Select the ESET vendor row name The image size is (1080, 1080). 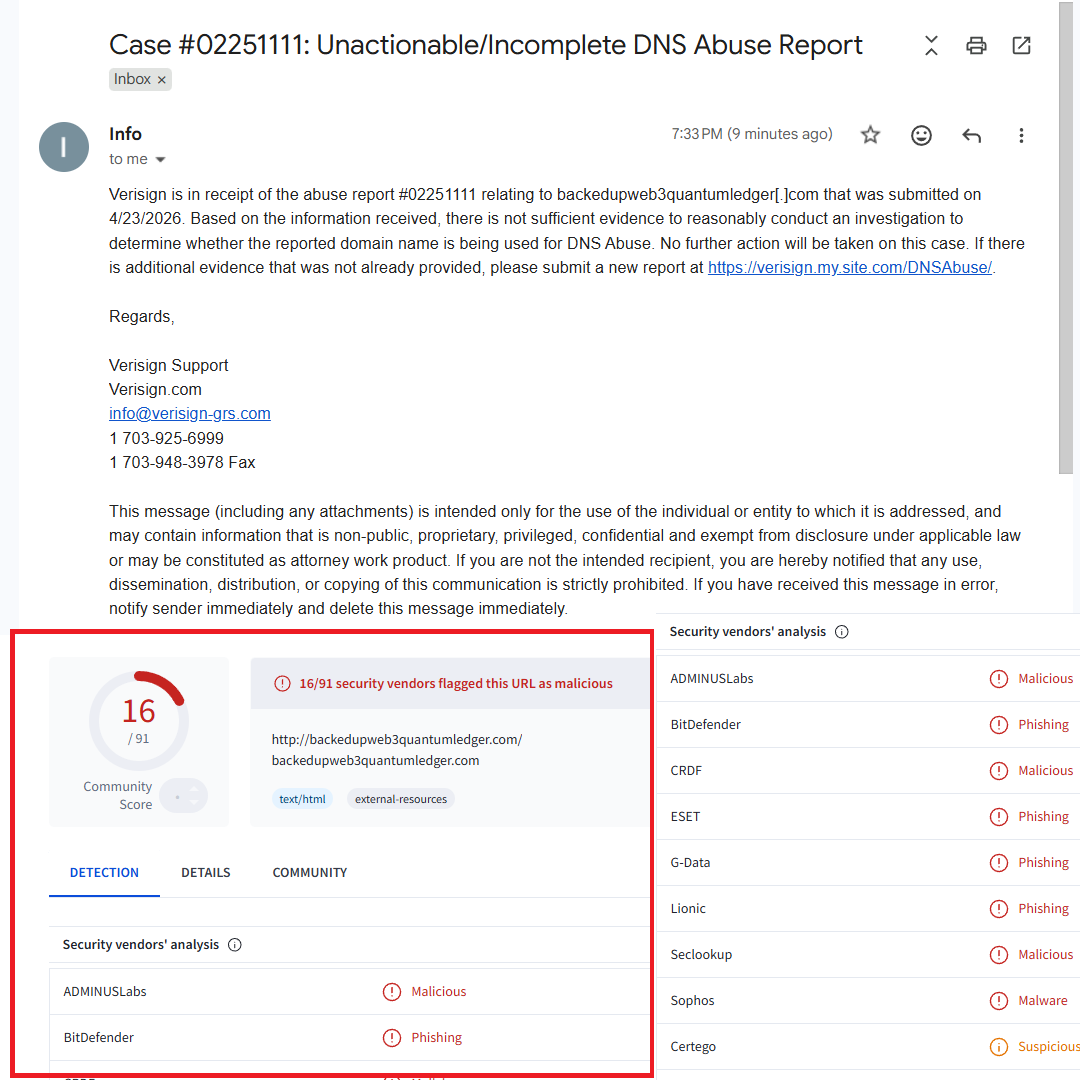[685, 817]
